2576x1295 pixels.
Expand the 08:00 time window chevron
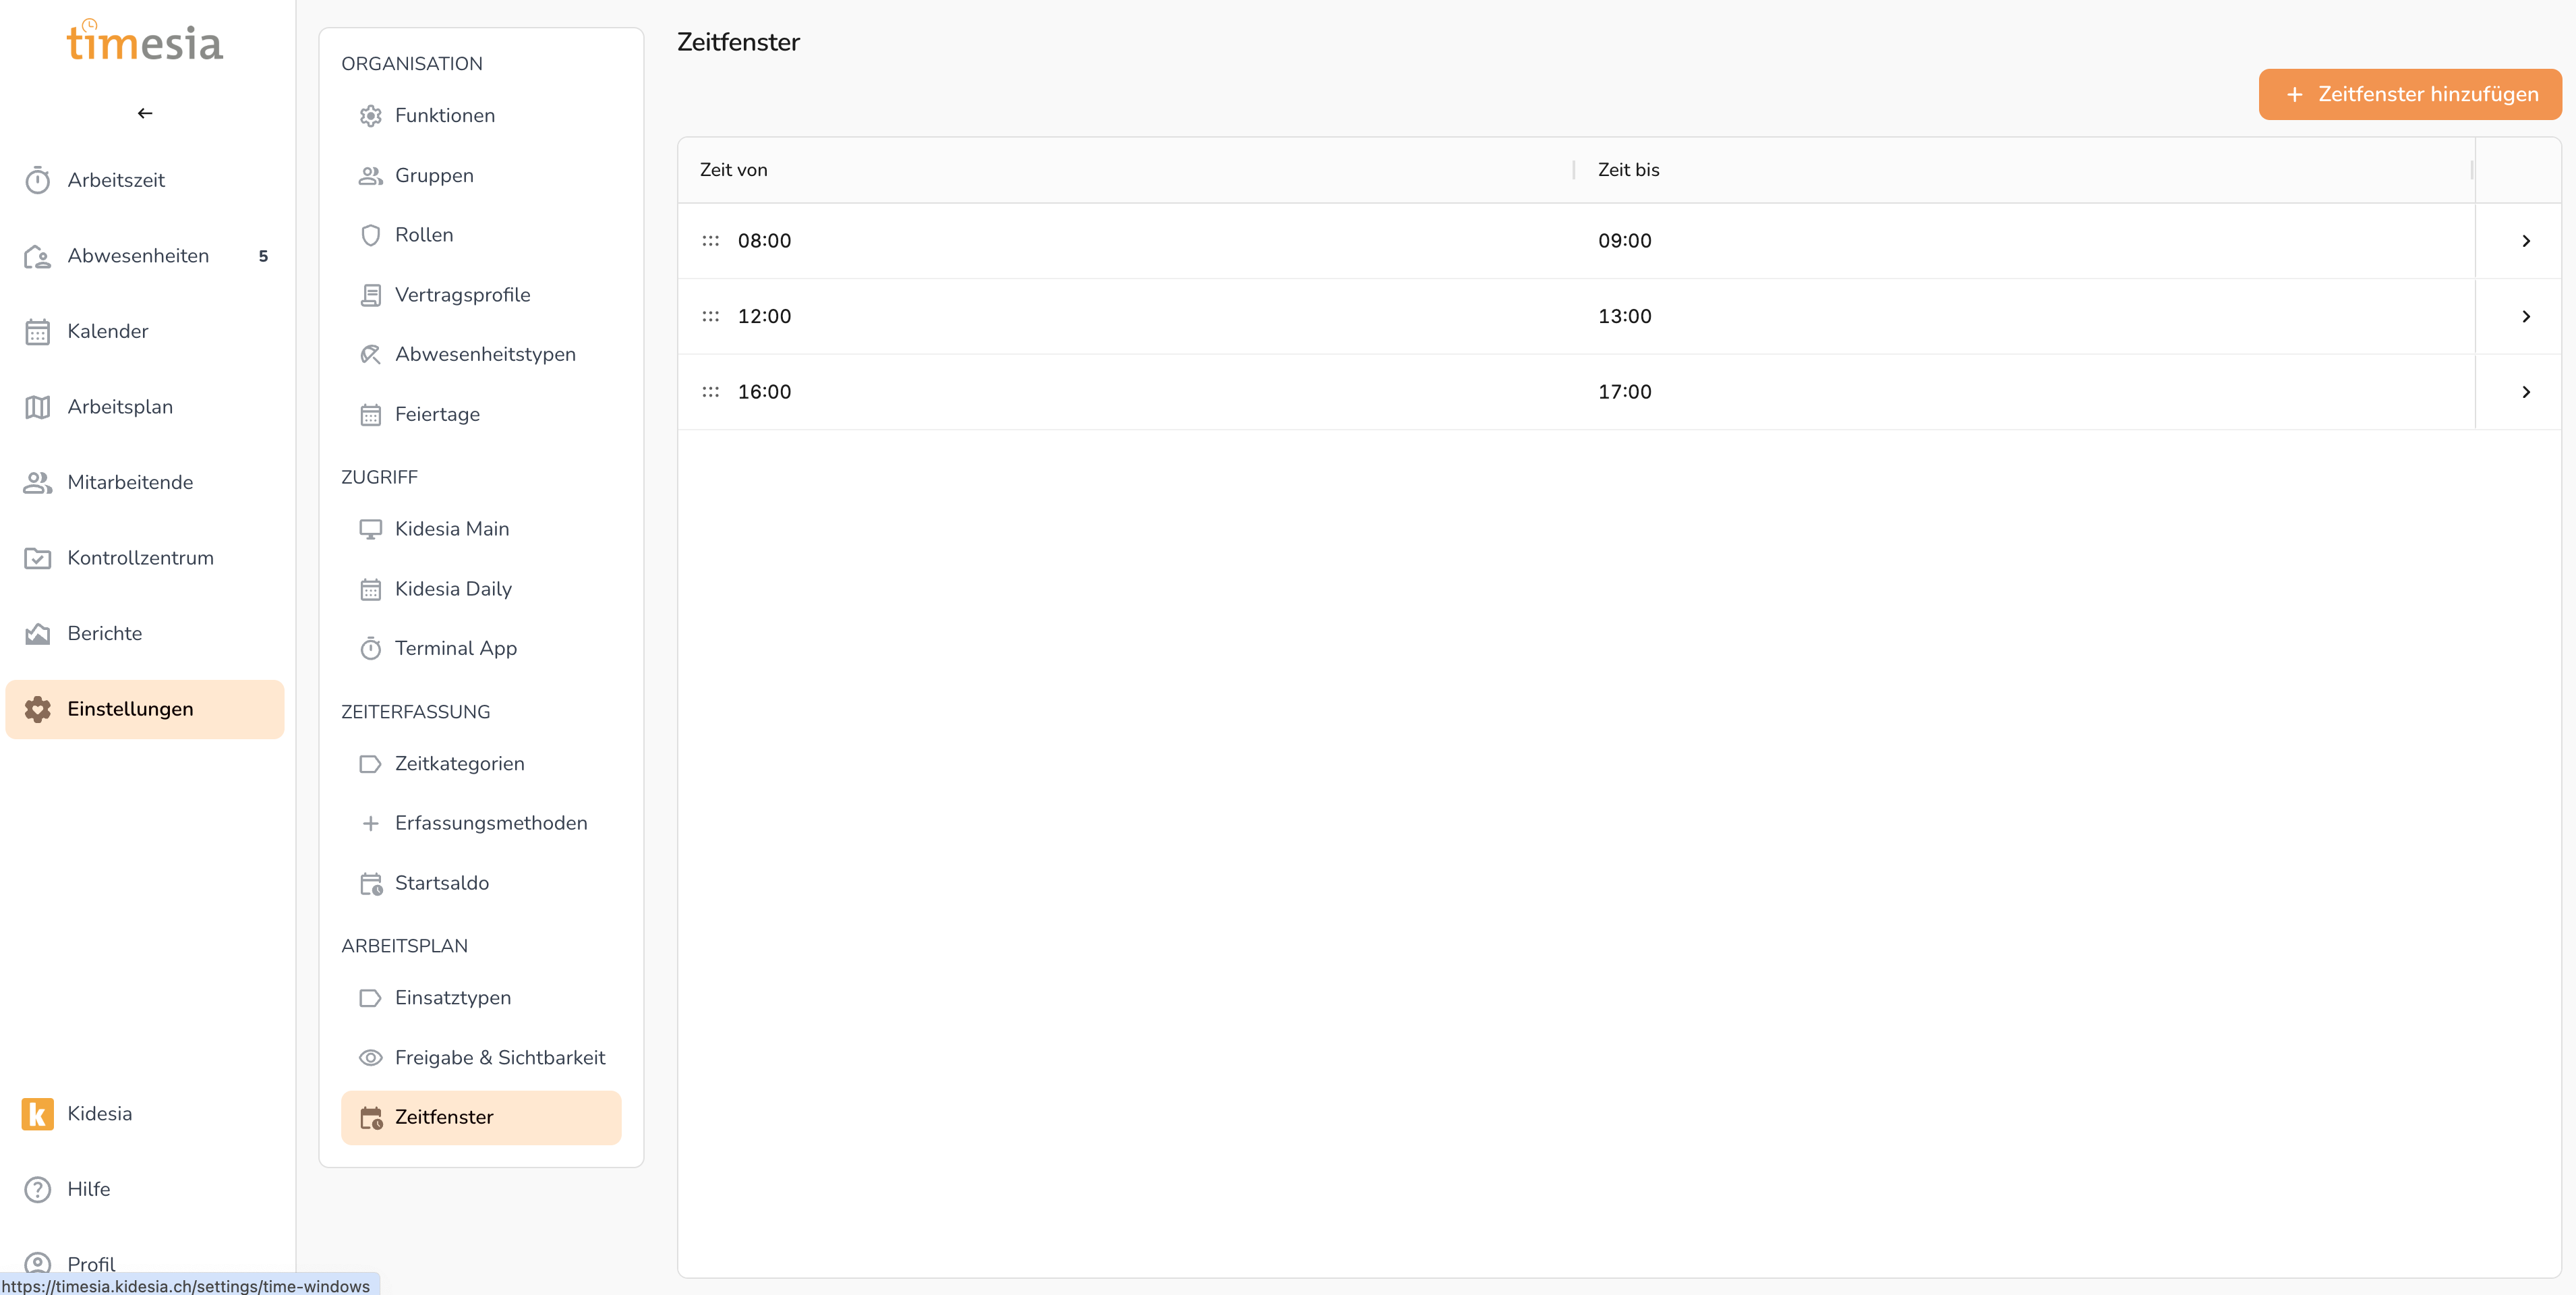[2525, 241]
